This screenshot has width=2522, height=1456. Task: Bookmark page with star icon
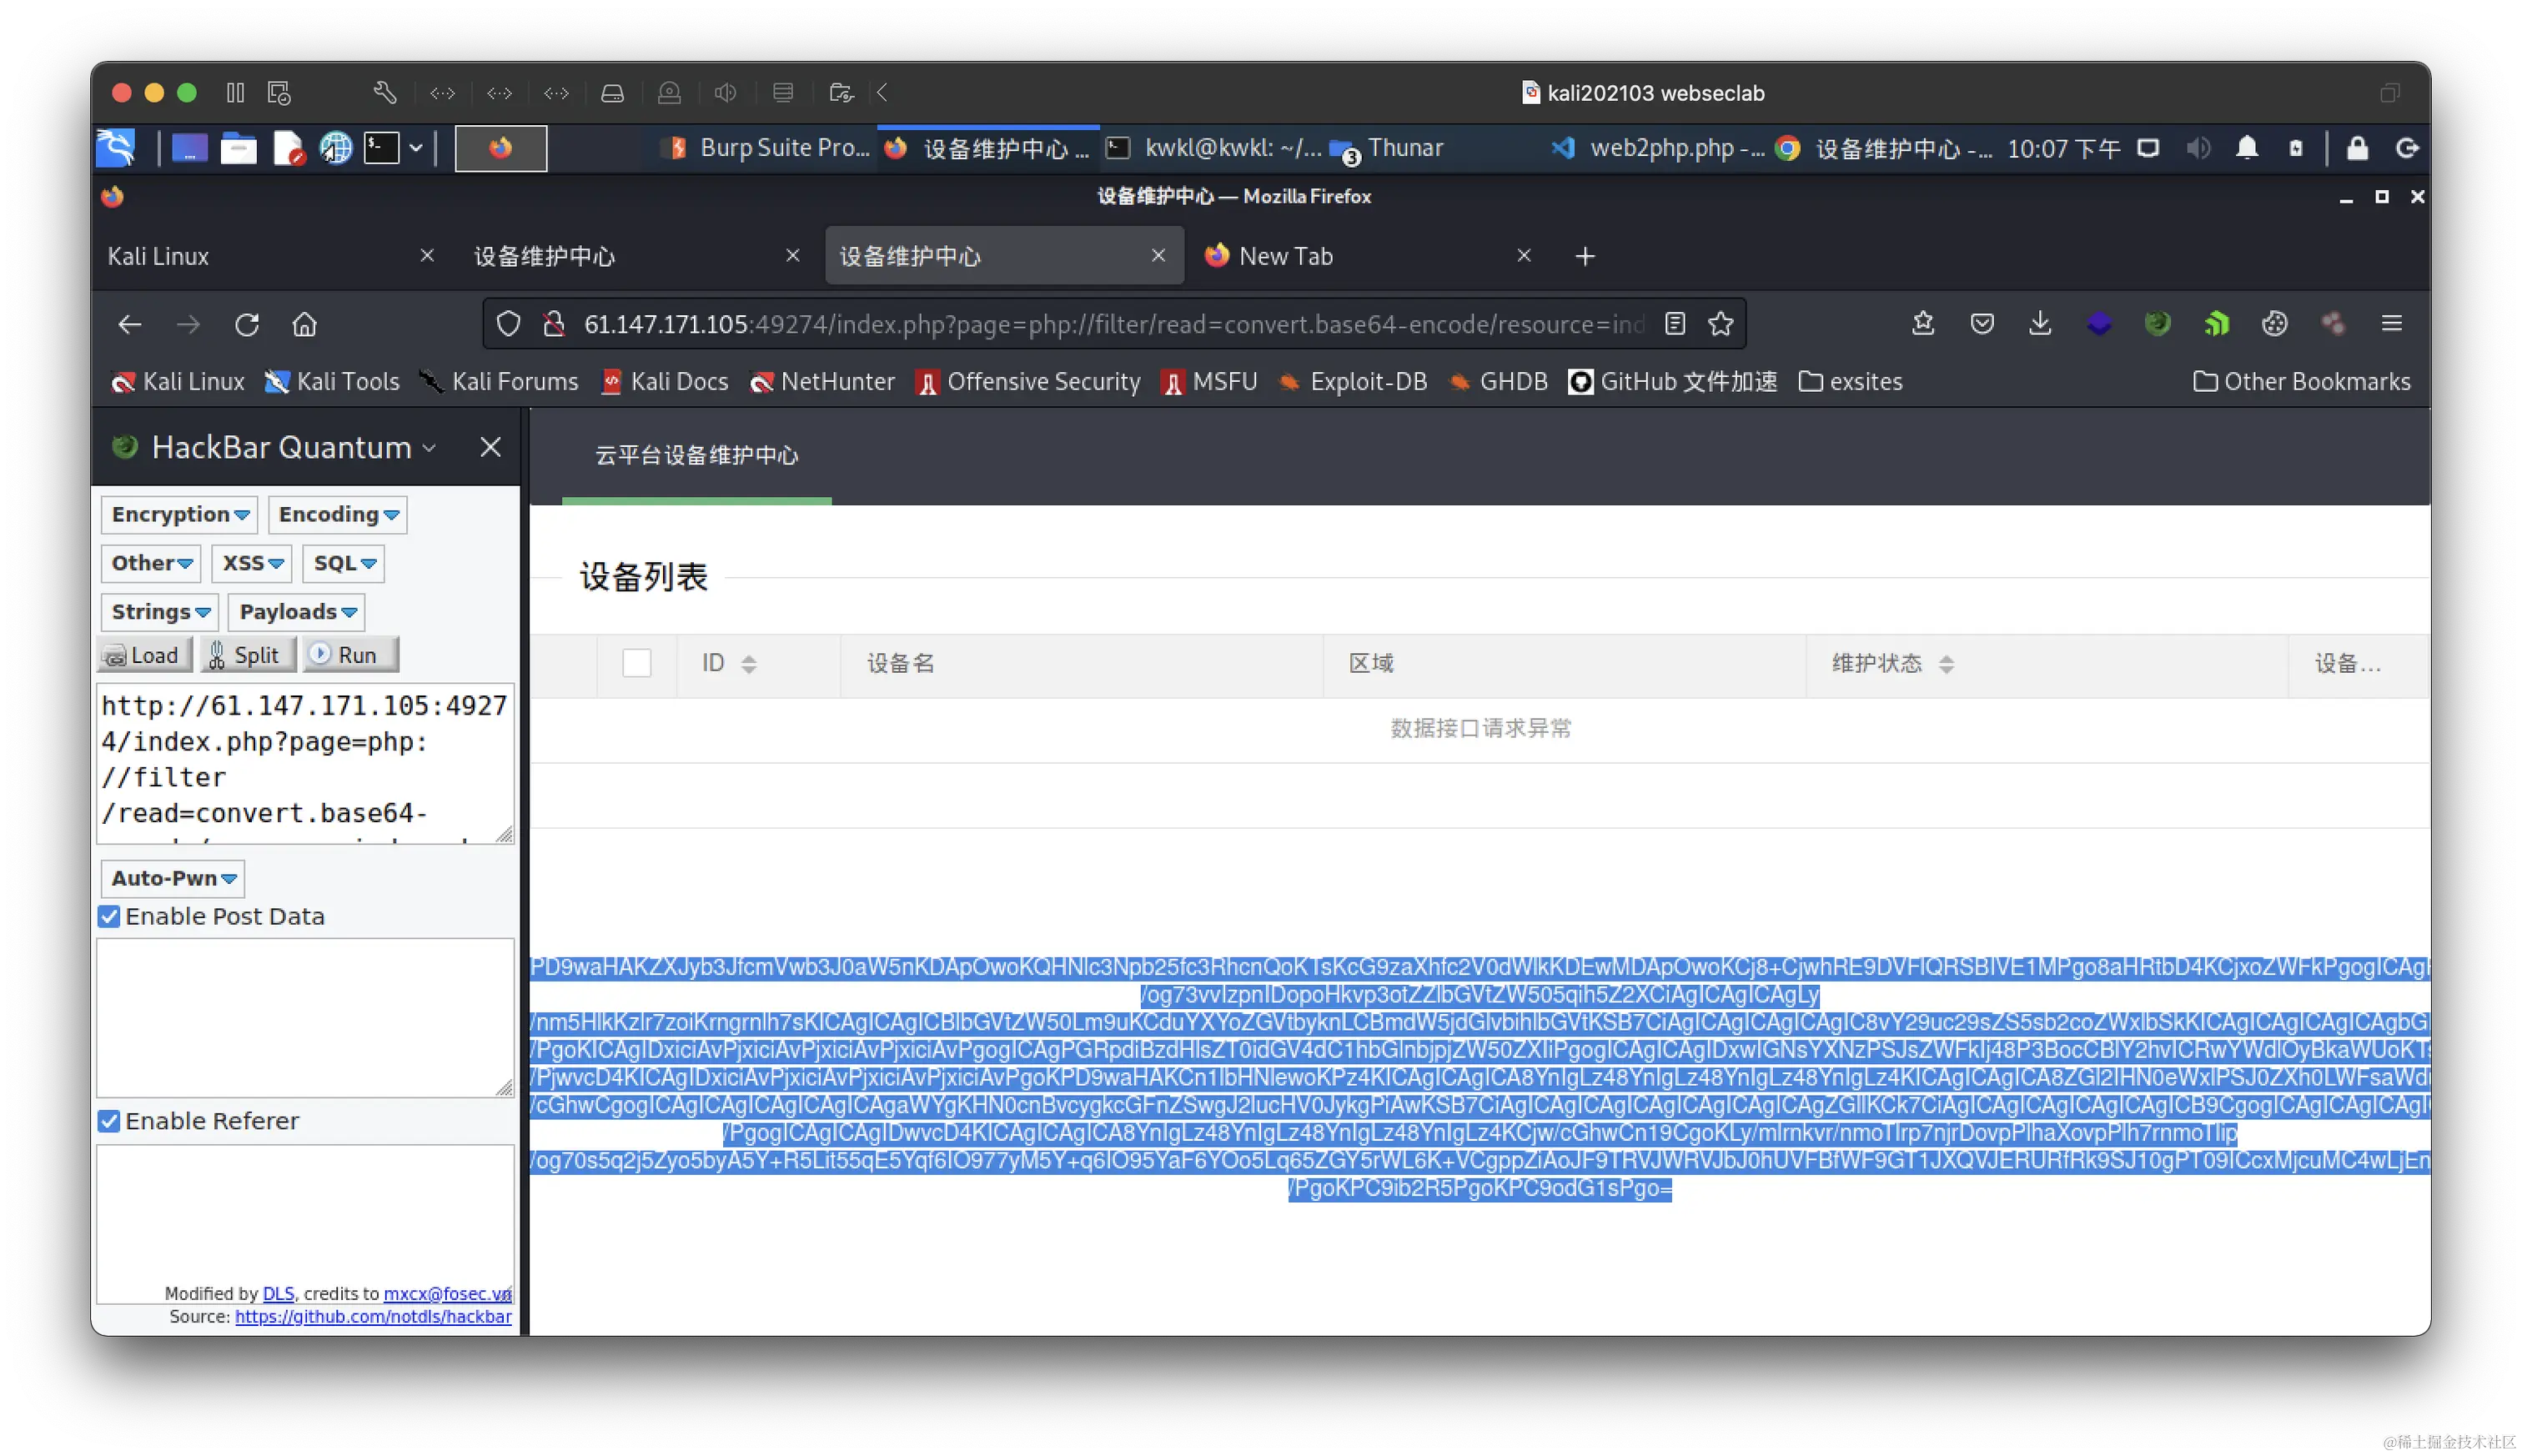[1720, 324]
